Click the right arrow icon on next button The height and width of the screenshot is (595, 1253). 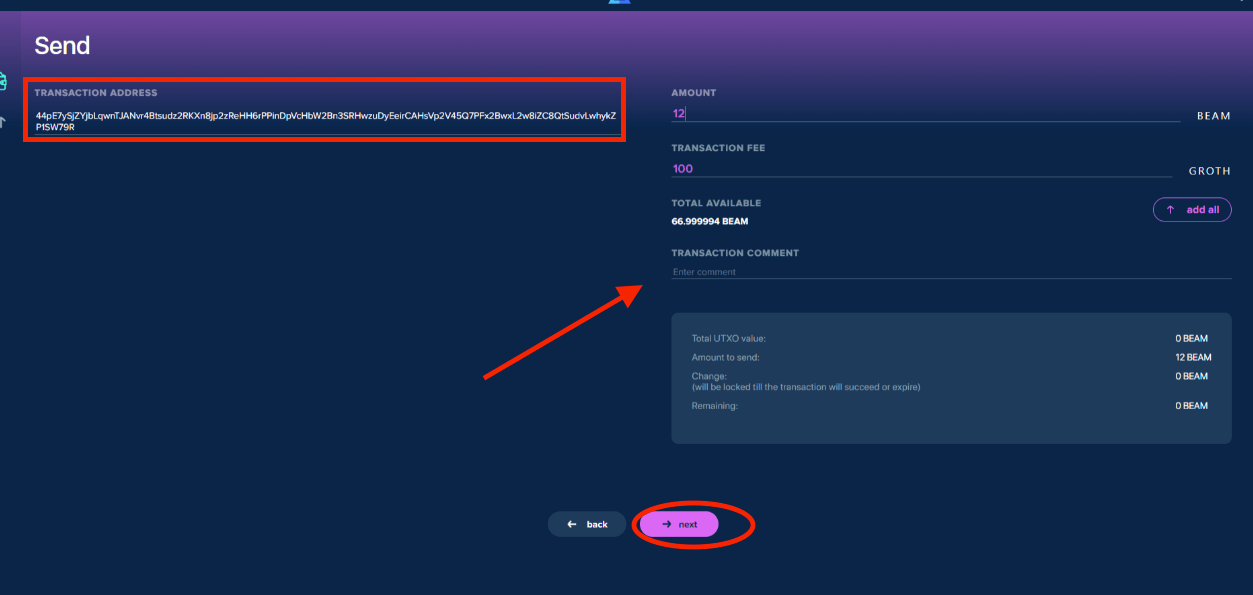[x=667, y=524]
